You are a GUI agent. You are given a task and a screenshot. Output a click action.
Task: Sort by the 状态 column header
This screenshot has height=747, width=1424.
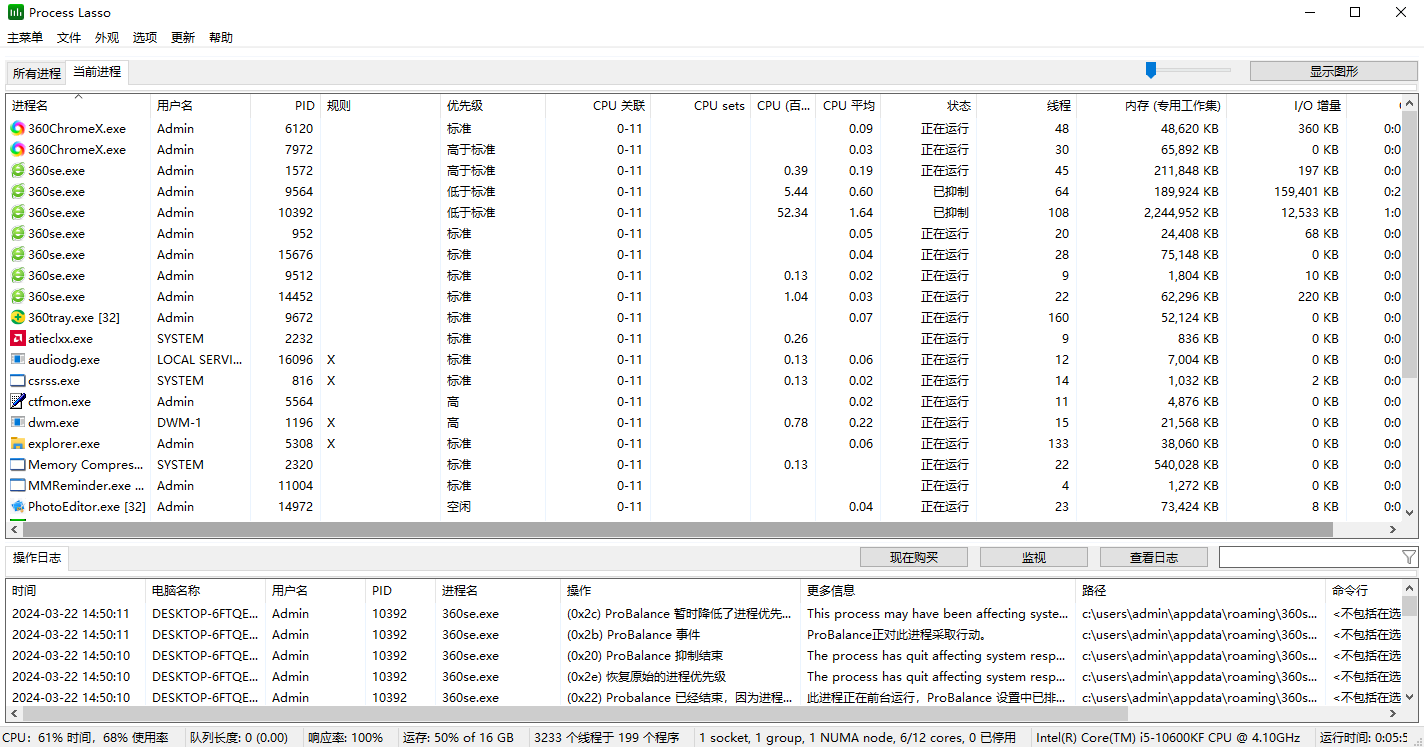tap(928, 105)
